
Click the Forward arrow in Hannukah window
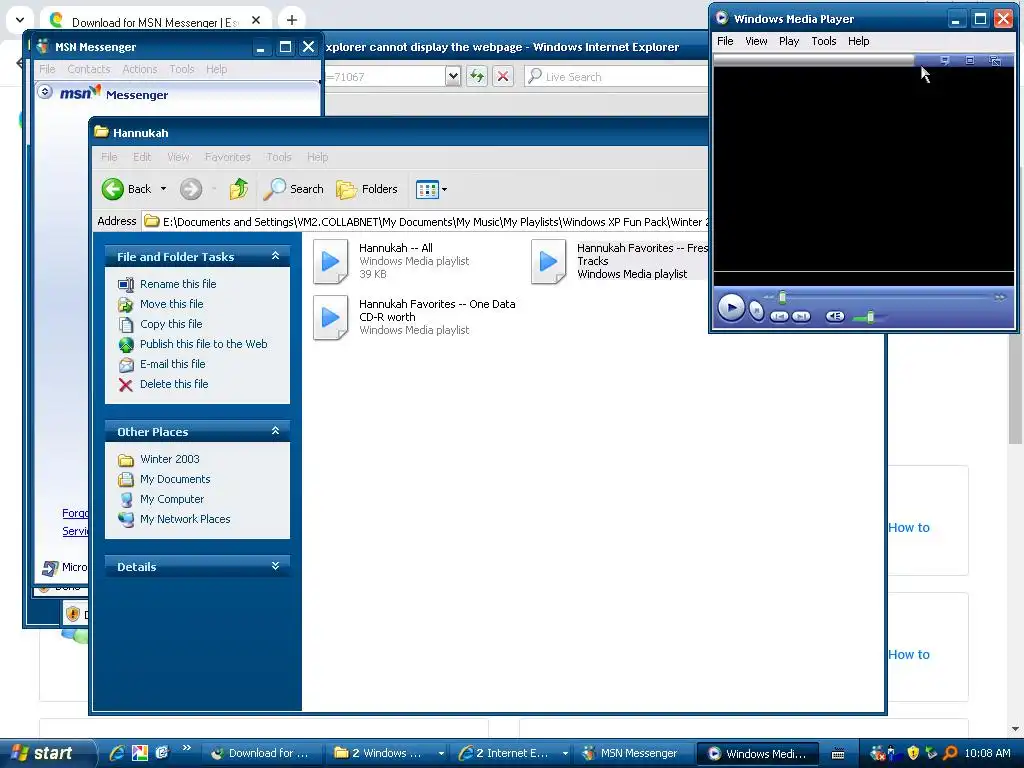[191, 189]
